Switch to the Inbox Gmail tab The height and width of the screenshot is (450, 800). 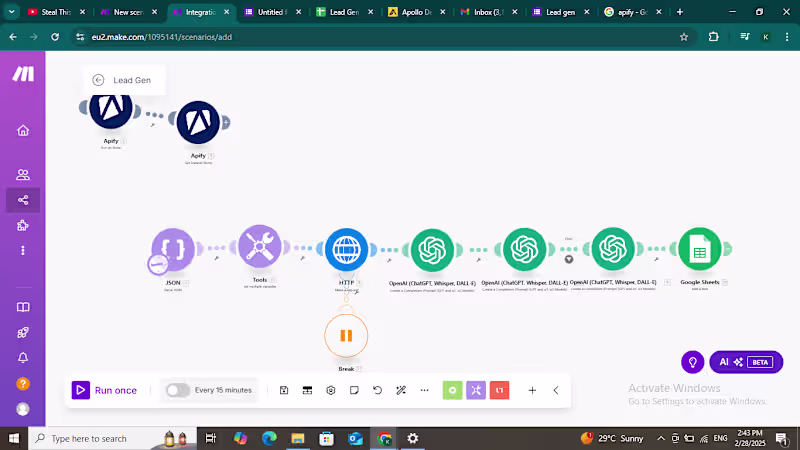pyautogui.click(x=489, y=12)
